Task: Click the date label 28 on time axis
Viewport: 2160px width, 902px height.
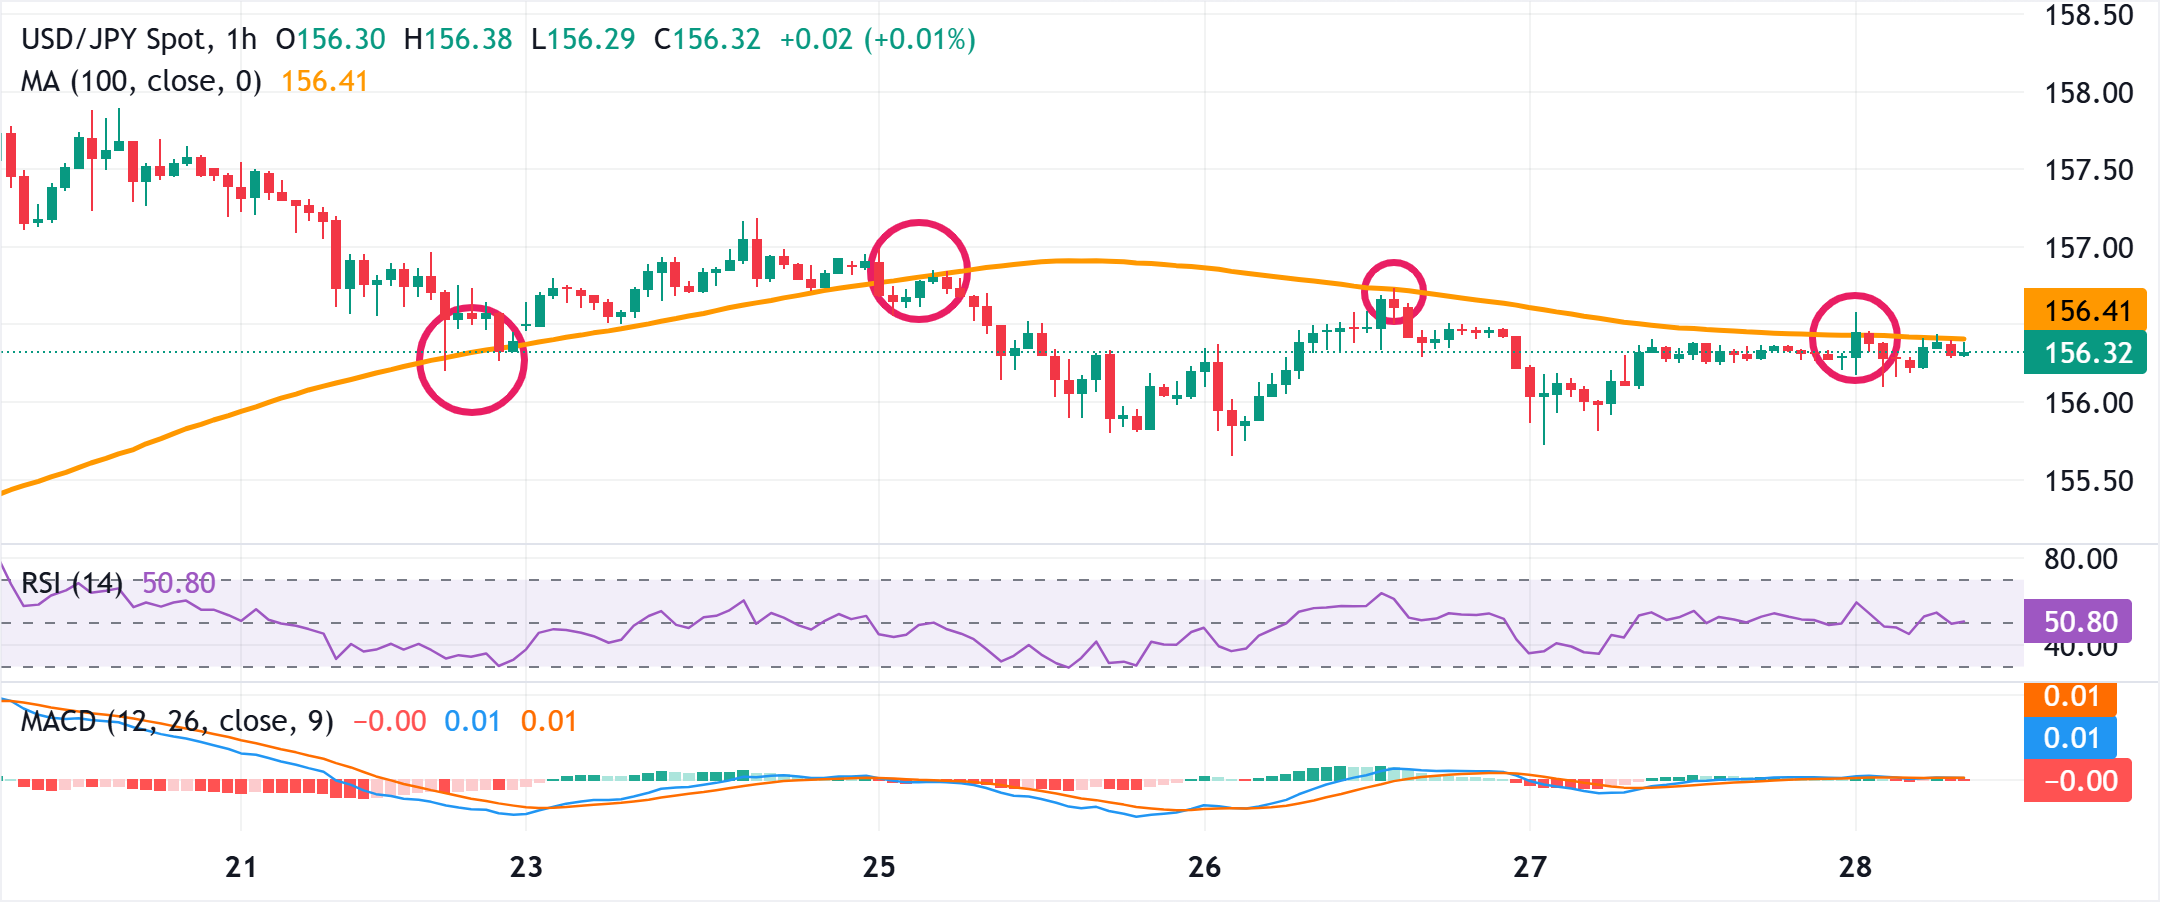Action: (x=1855, y=866)
